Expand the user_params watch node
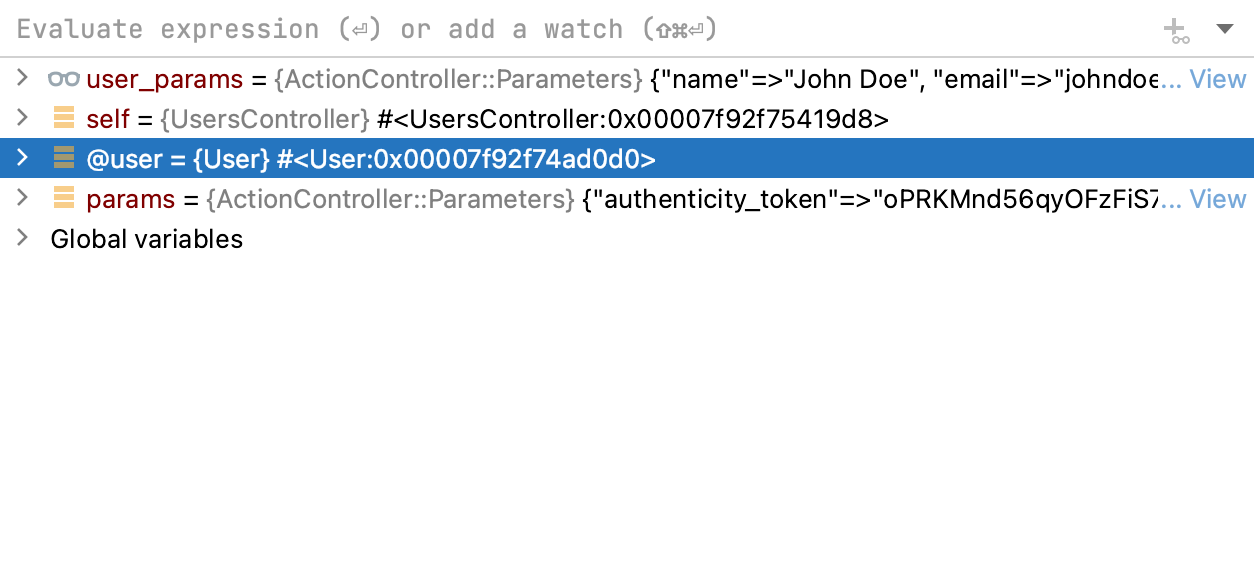This screenshot has width=1254, height=586. [22, 78]
